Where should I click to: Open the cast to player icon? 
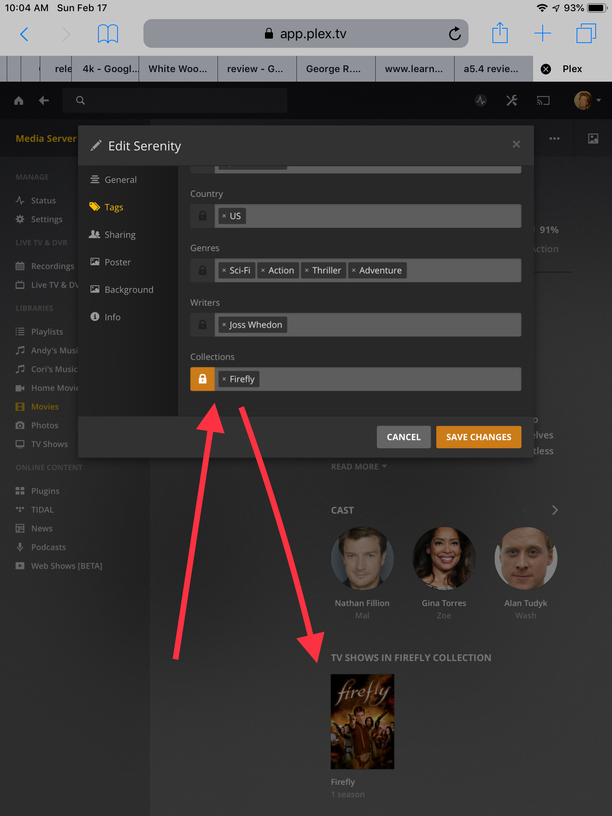click(543, 100)
